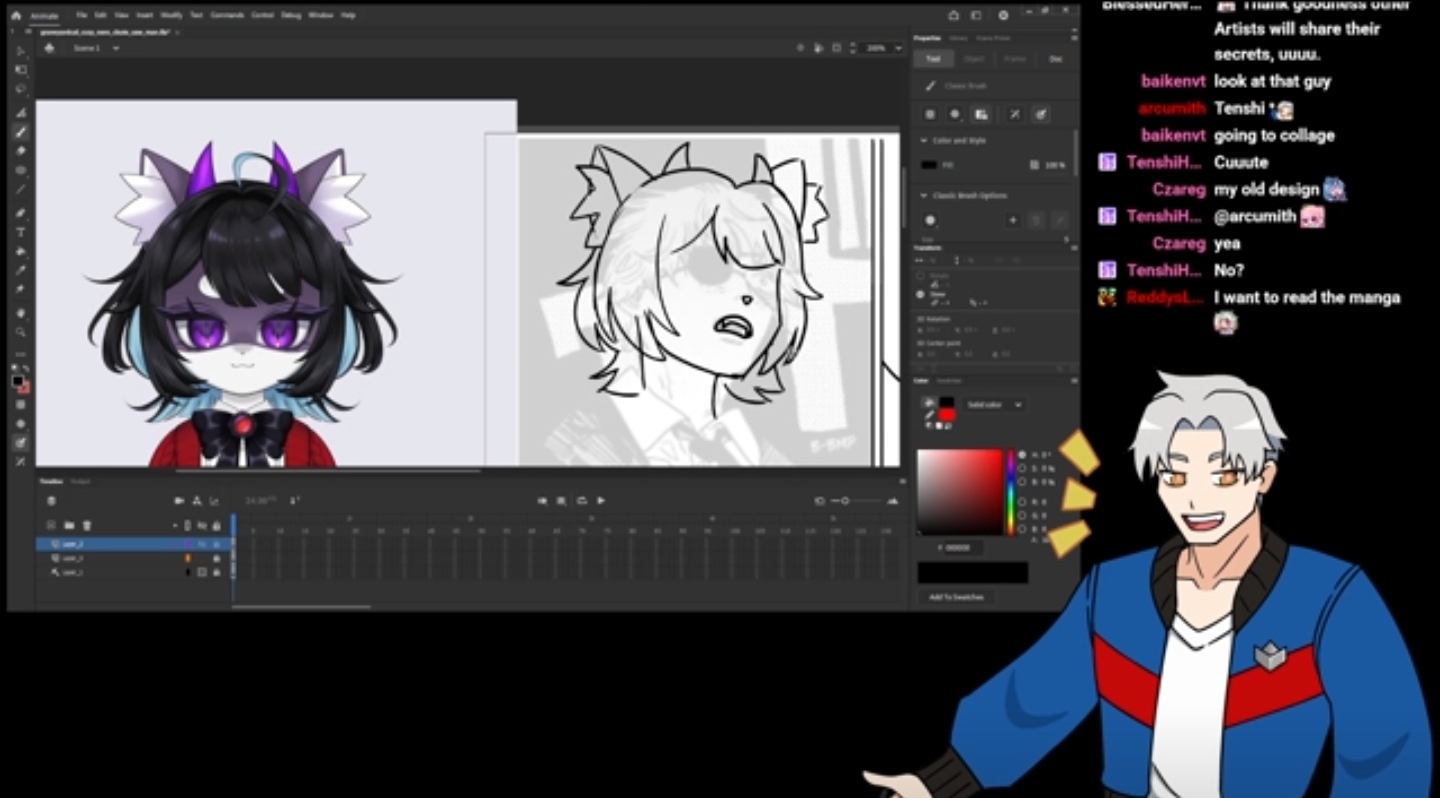Click the chat message "Cuuute"
1440x798 pixels.
tap(1241, 162)
